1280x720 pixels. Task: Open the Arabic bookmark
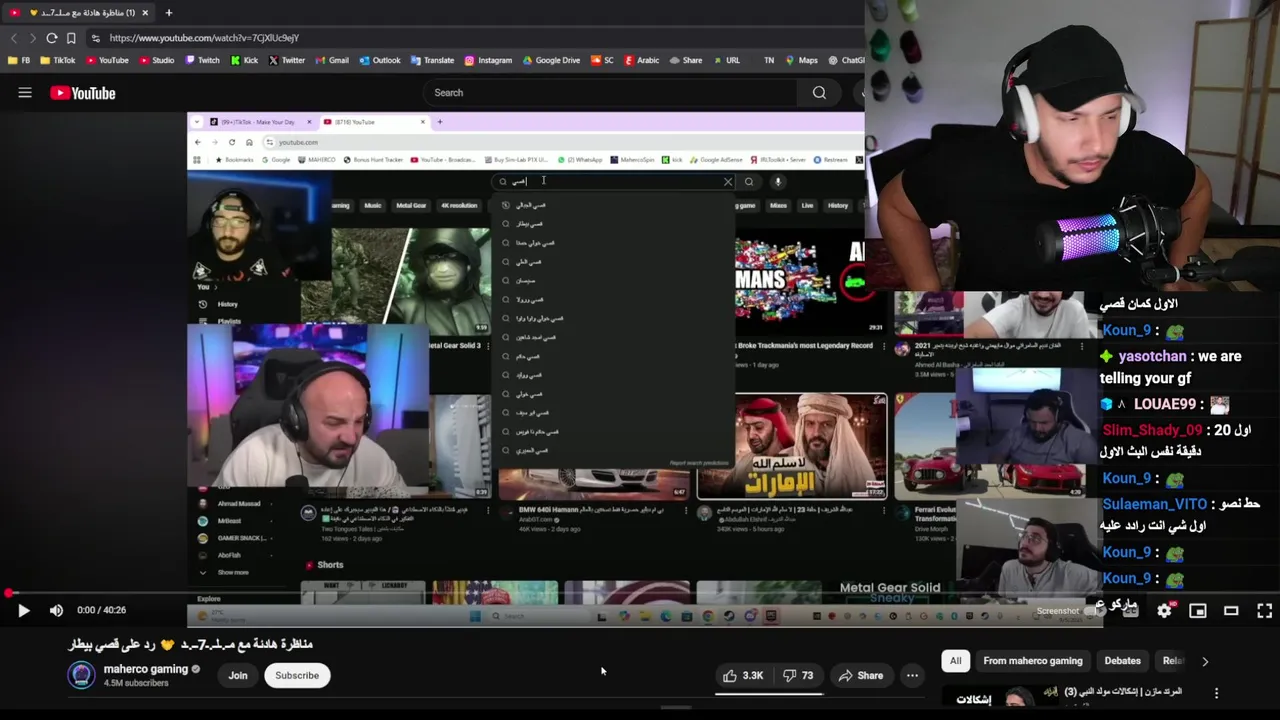pos(641,60)
